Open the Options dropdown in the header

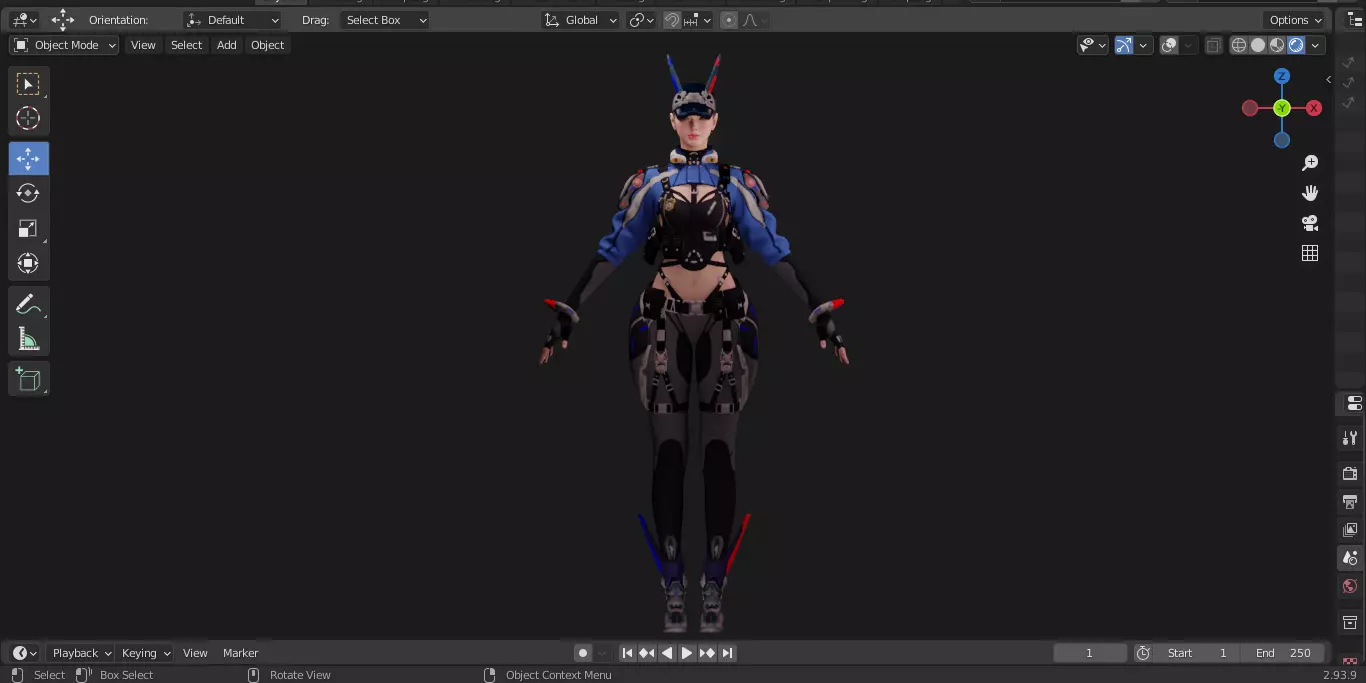click(x=1295, y=20)
